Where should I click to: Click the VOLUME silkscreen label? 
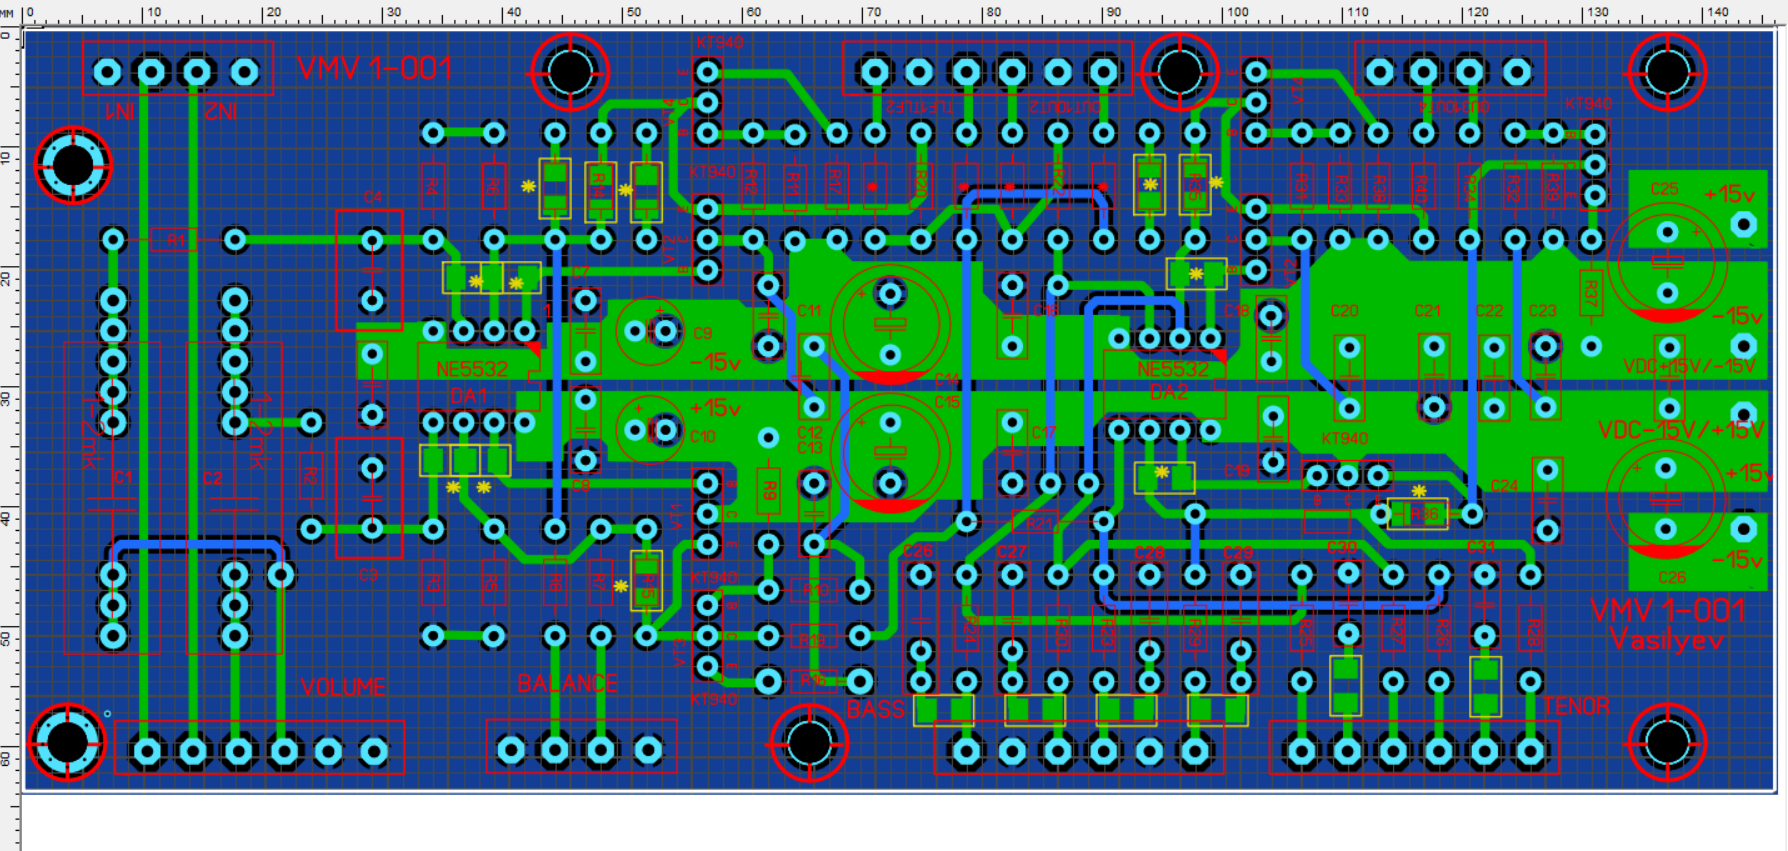(x=343, y=687)
